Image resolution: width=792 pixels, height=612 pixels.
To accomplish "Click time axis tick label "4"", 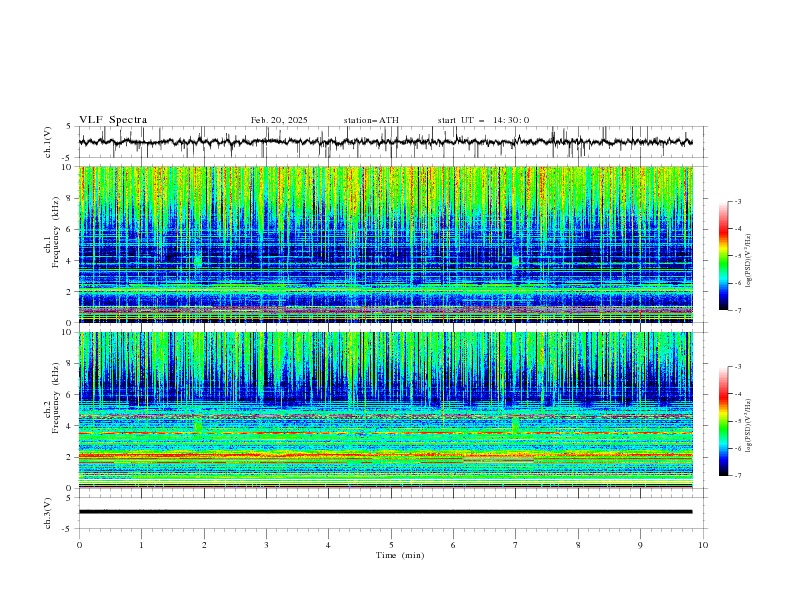I will pos(328,545).
